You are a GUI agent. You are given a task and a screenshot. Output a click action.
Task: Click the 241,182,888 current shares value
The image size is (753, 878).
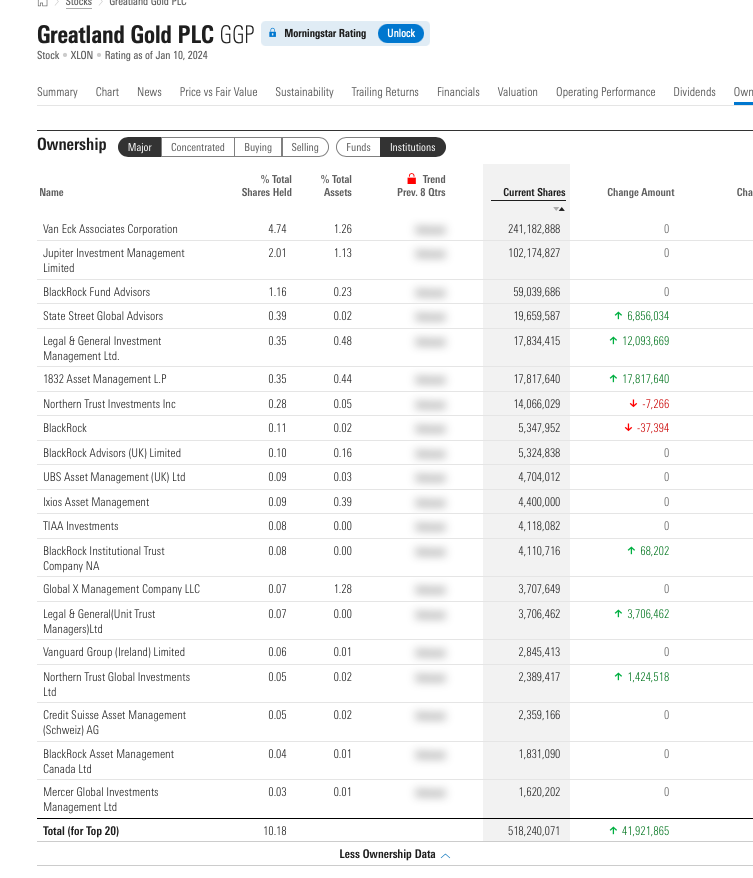pyautogui.click(x=534, y=229)
